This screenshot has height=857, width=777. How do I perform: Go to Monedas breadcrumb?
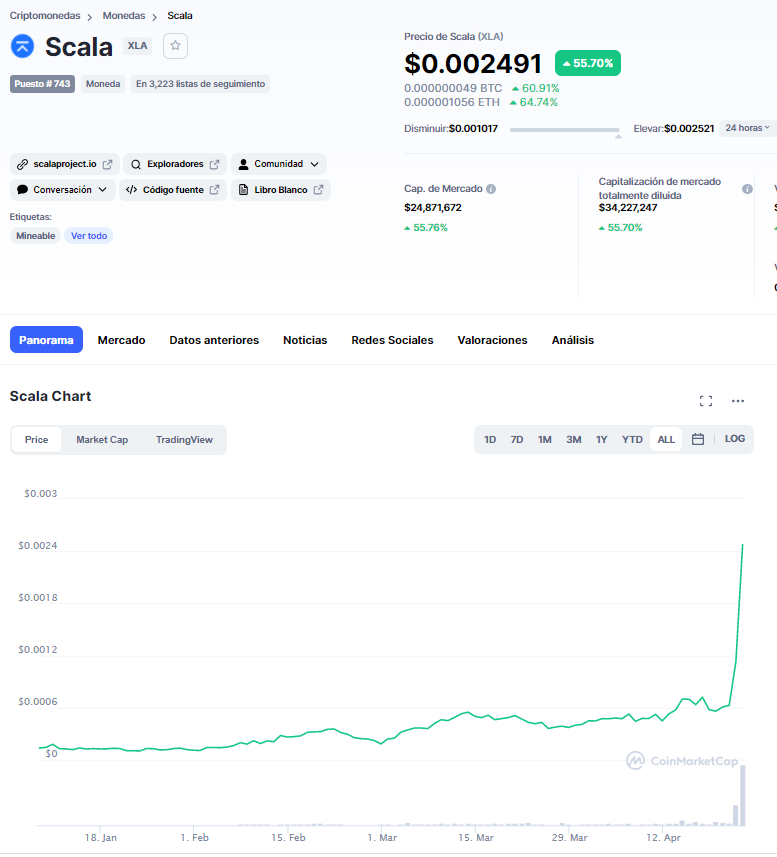pyautogui.click(x=124, y=16)
